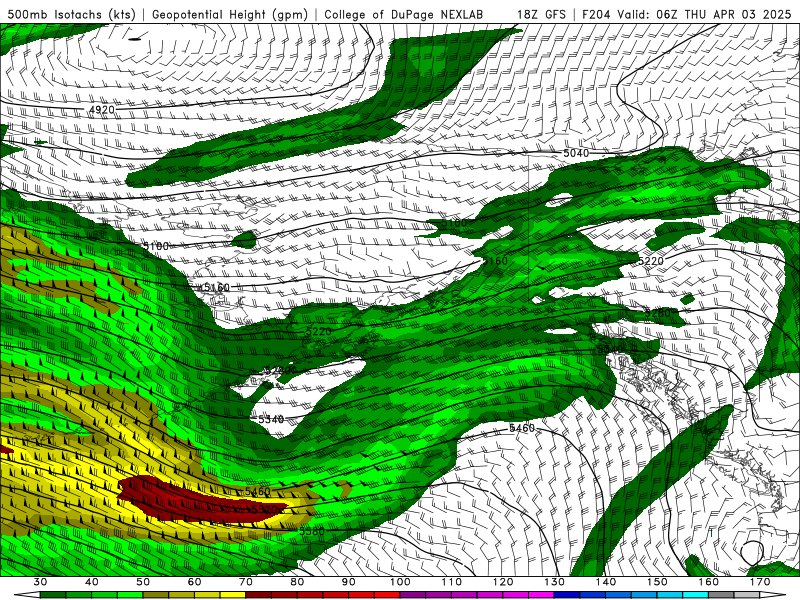Click the "500mb Isotachs (kts)" title text
Viewport: 800px width, 600px height.
tap(71, 14)
